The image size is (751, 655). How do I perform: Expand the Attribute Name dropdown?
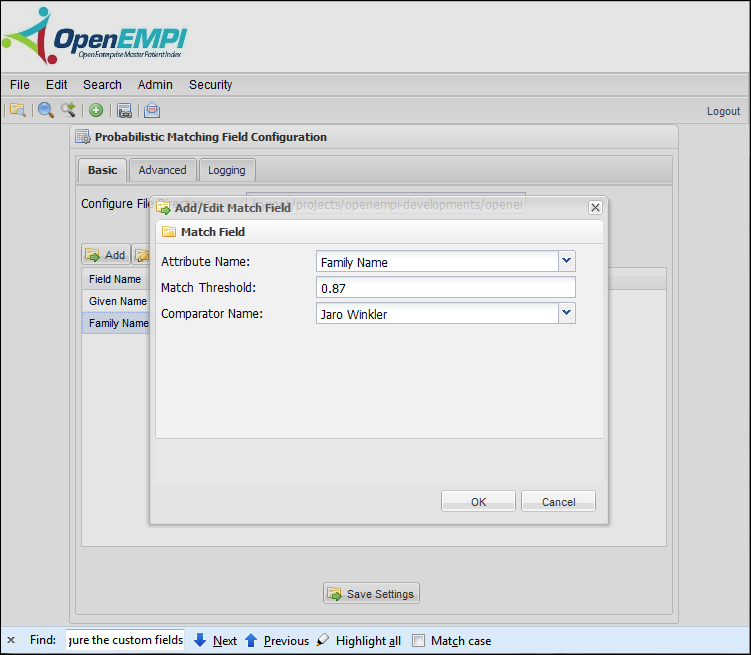pyautogui.click(x=567, y=261)
